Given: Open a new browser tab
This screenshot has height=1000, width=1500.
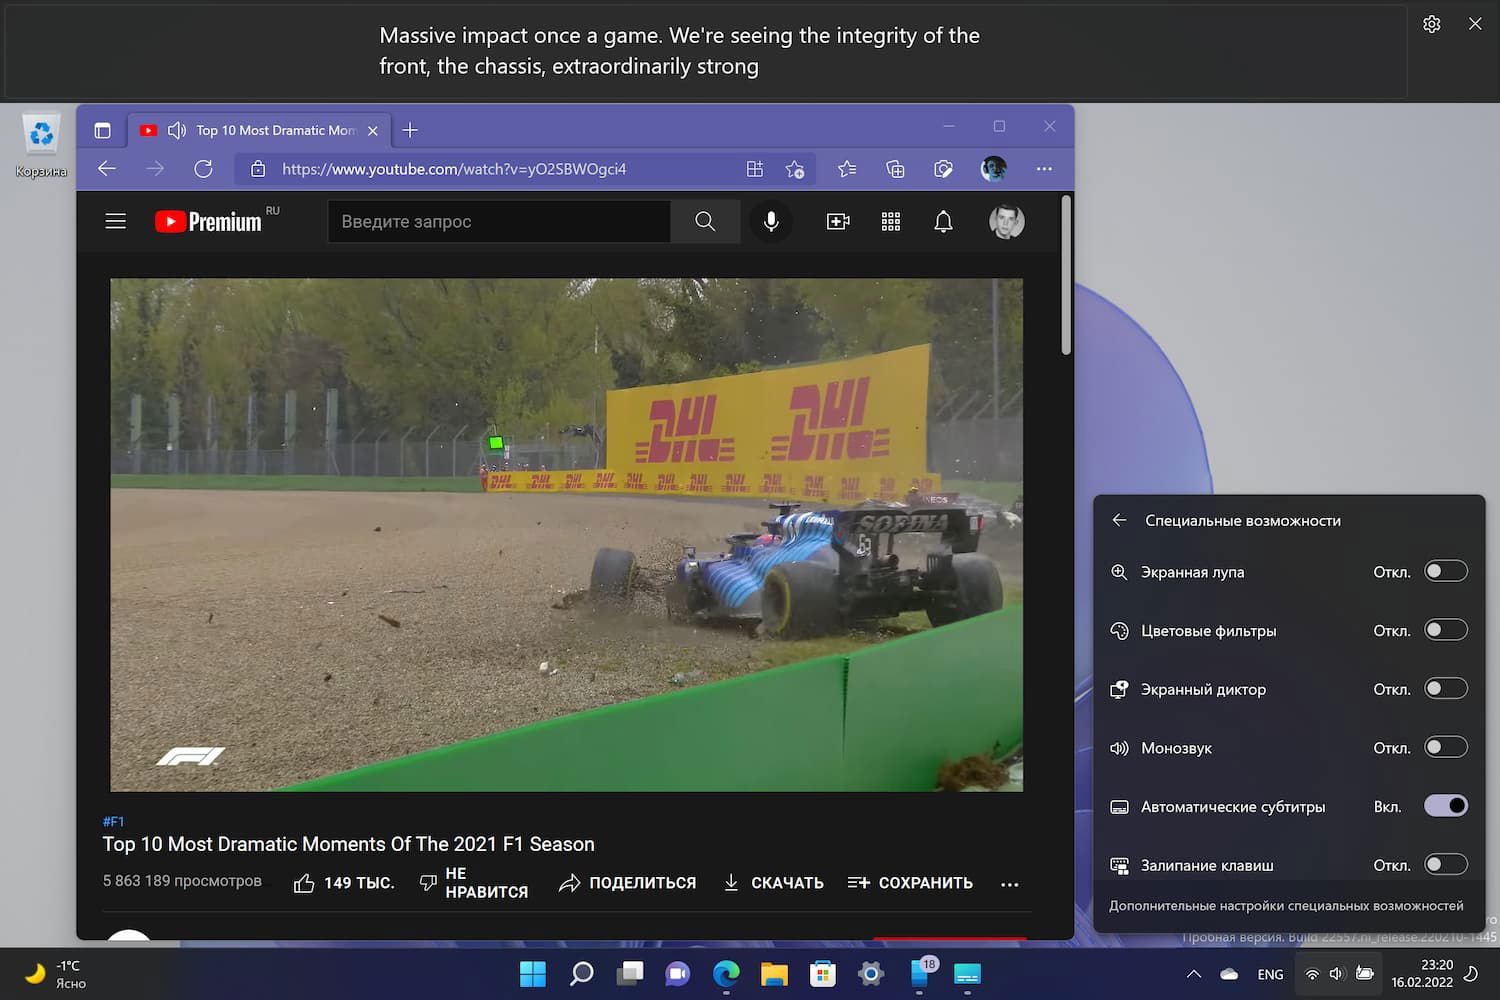Looking at the screenshot, I should 410,130.
